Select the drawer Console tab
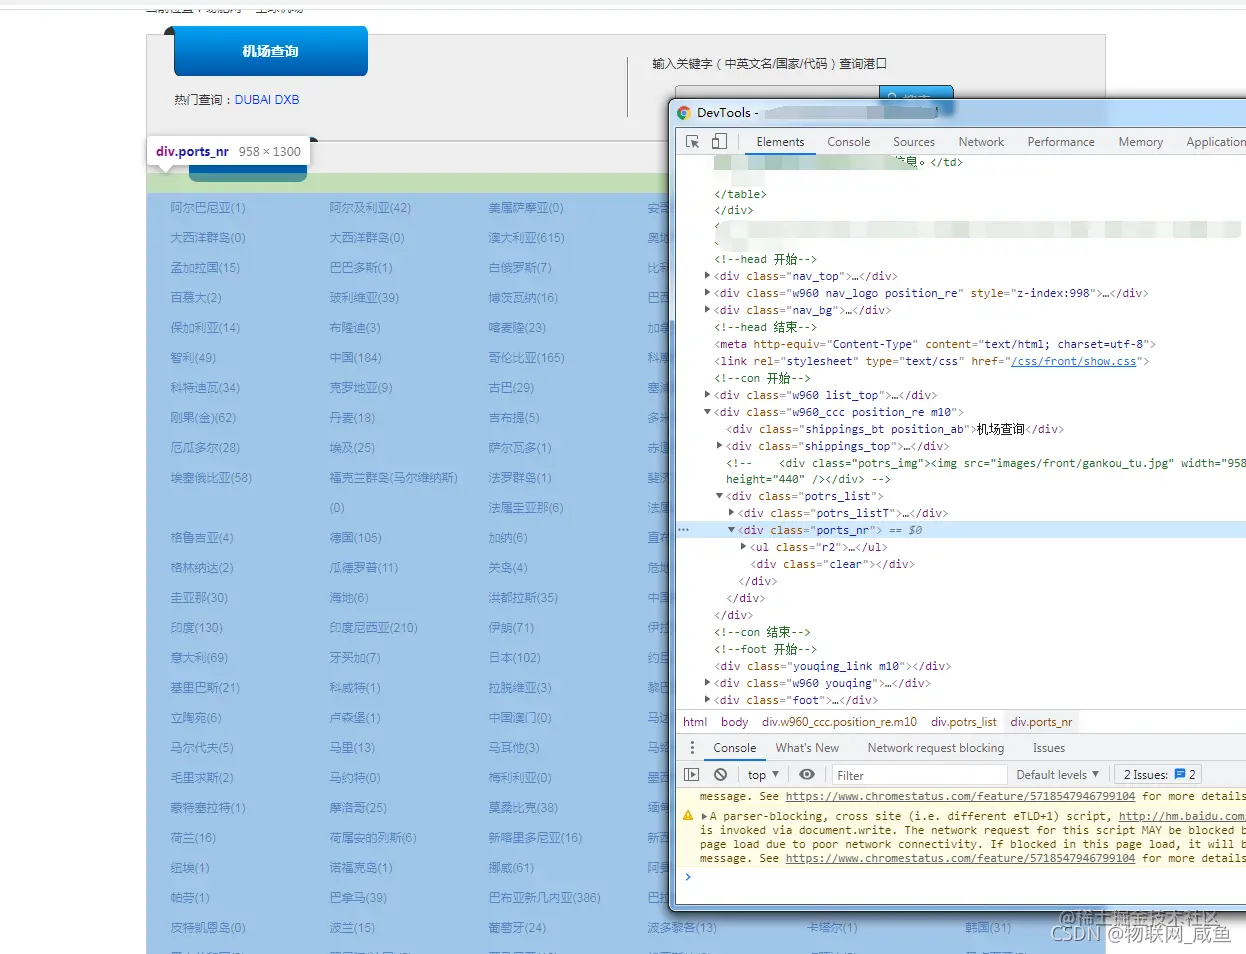The height and width of the screenshot is (954, 1246). point(735,748)
